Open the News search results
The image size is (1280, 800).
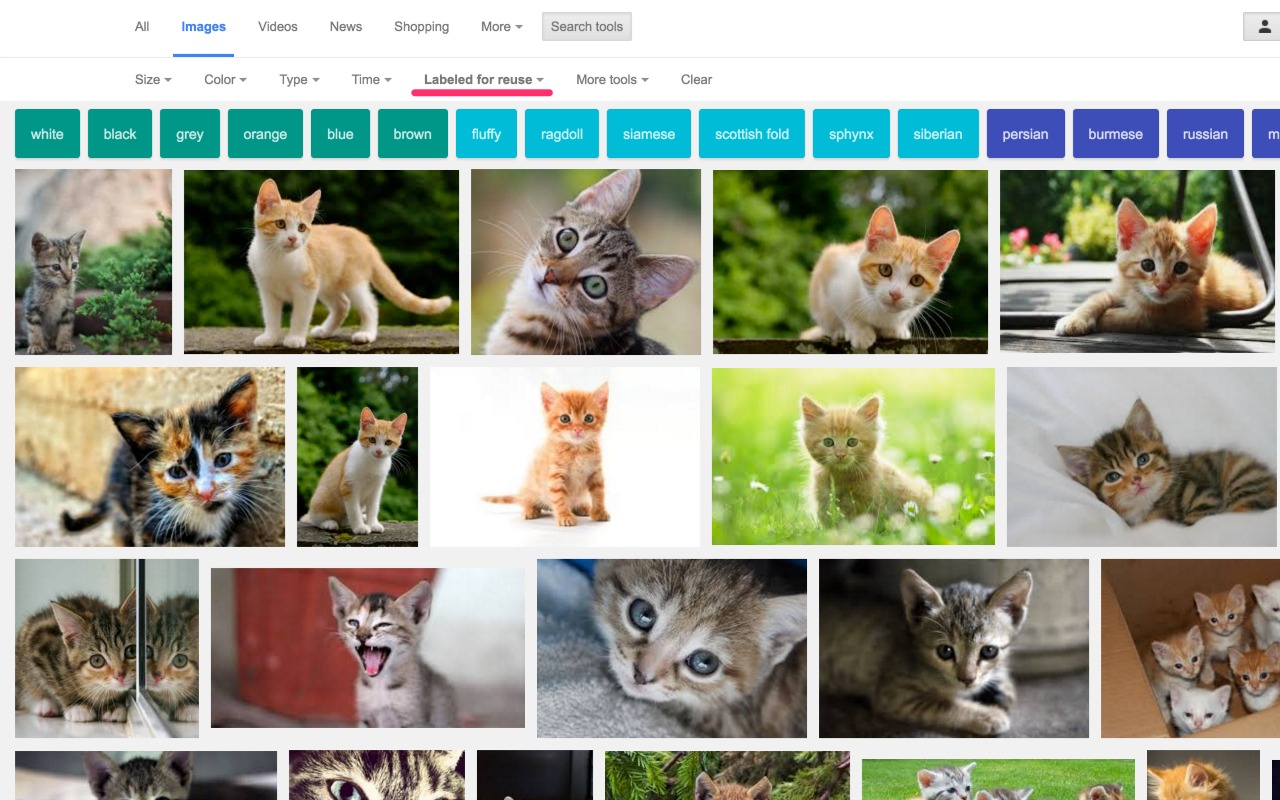(x=346, y=27)
